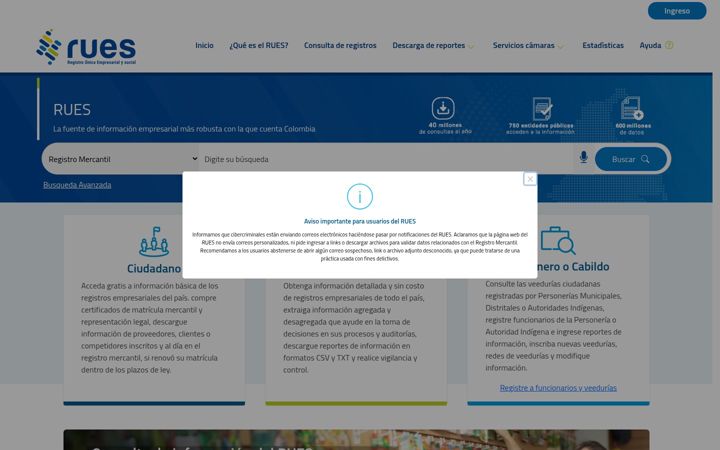Click the 'Aviso importante para usuarios del RUES' title

click(x=360, y=221)
